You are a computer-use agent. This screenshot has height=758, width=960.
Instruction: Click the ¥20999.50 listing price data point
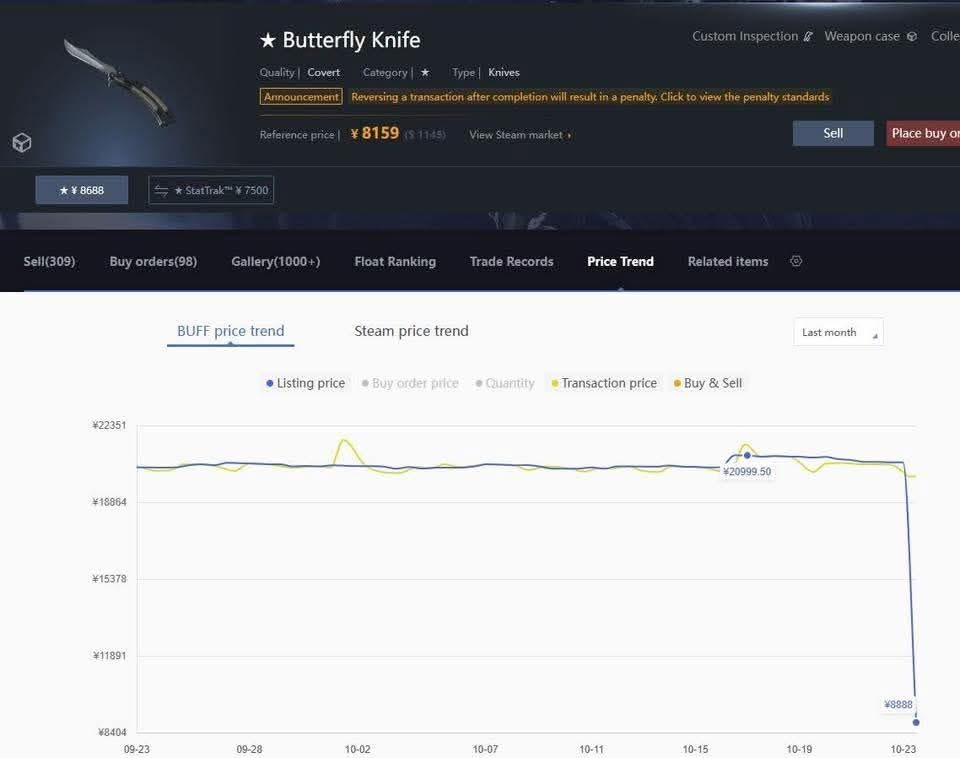click(x=747, y=456)
